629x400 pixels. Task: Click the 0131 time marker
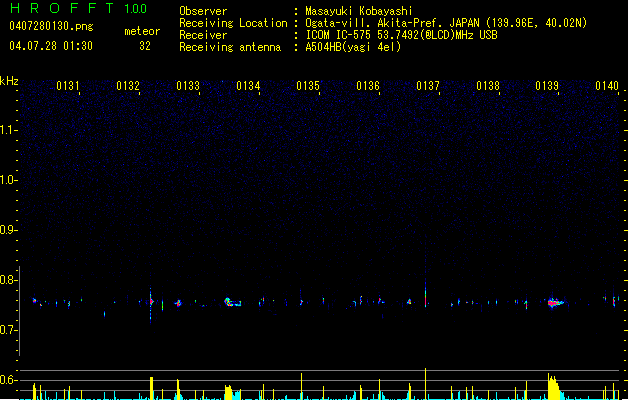pyautogui.click(x=67, y=86)
